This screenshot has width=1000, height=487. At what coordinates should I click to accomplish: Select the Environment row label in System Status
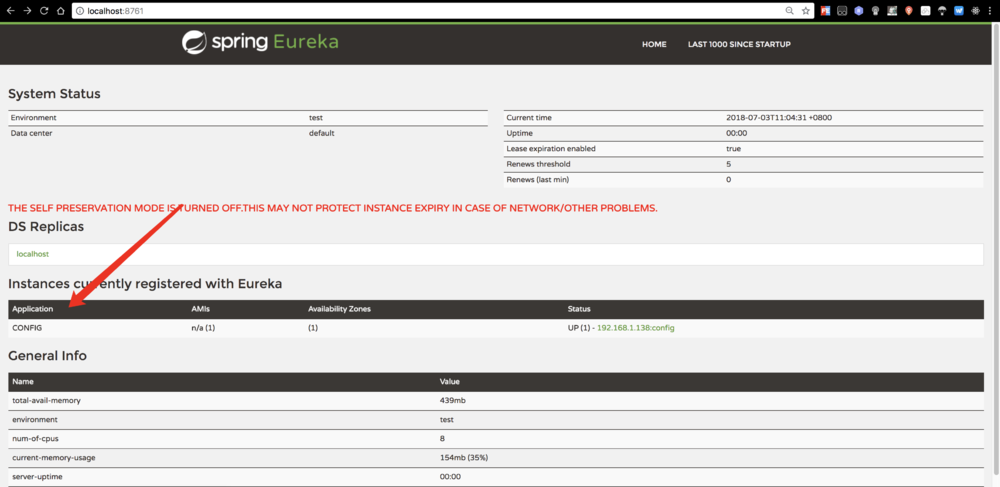(34, 118)
